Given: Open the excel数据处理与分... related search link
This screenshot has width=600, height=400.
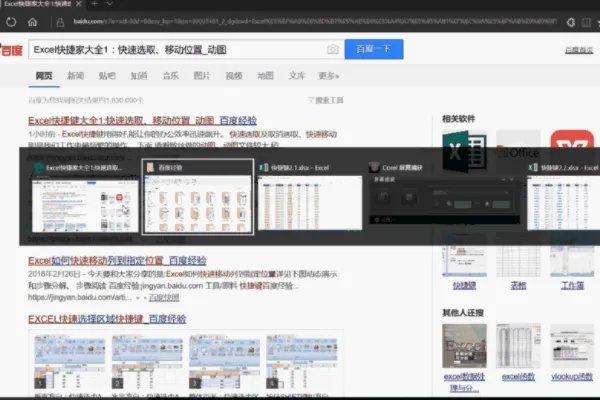Looking at the screenshot, I should coord(464,382).
